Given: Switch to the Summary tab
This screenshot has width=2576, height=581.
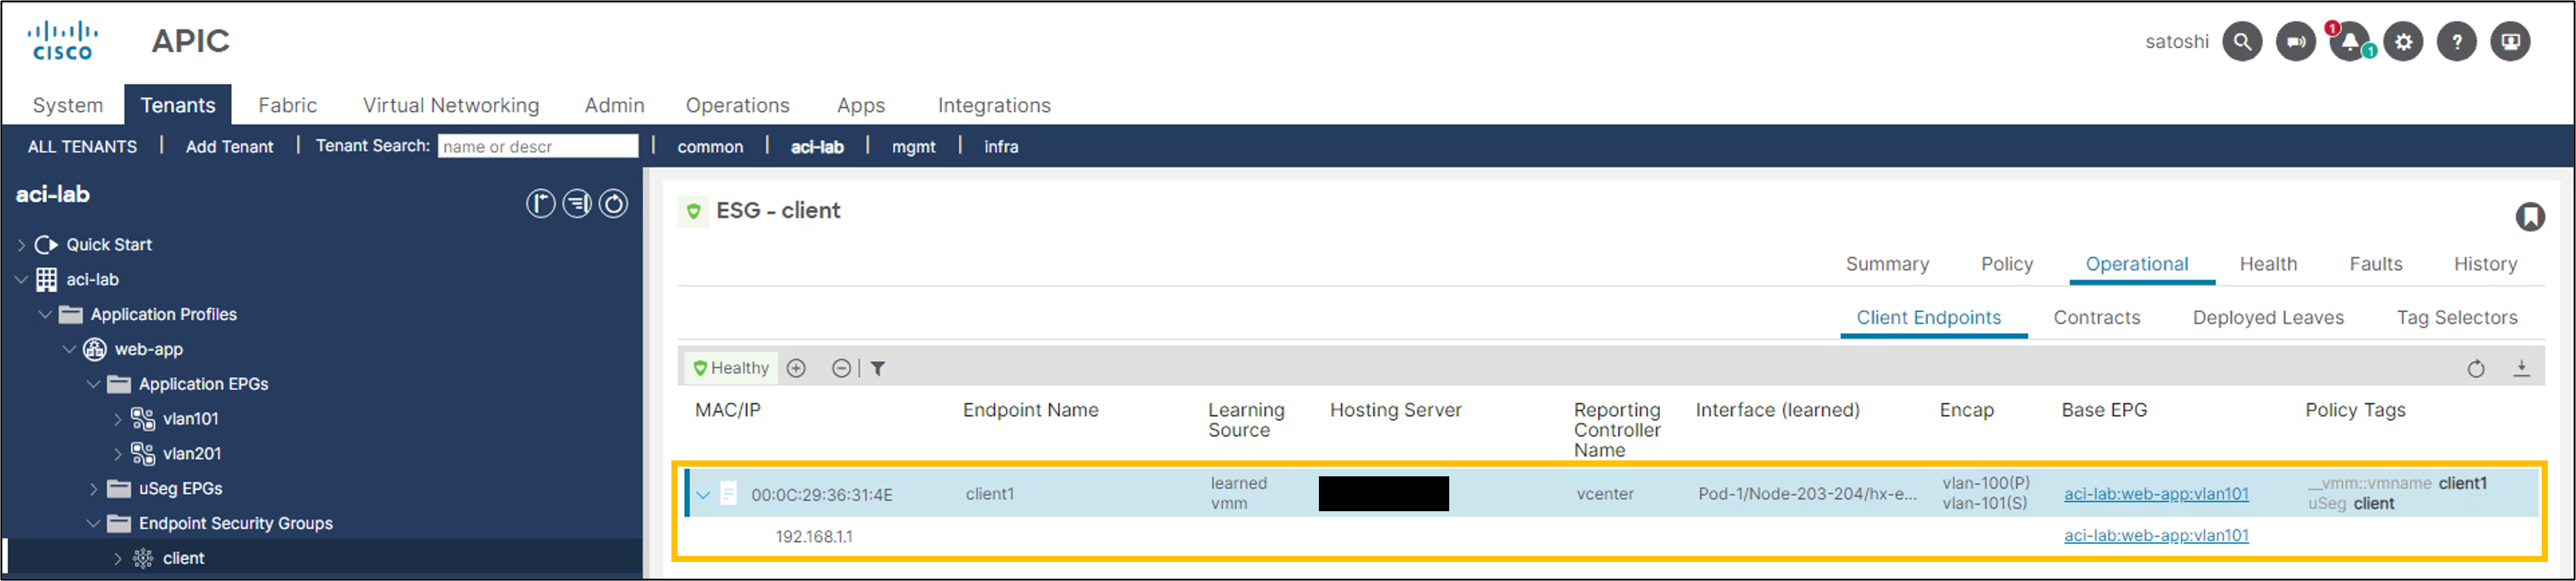Looking at the screenshot, I should [x=1887, y=264].
